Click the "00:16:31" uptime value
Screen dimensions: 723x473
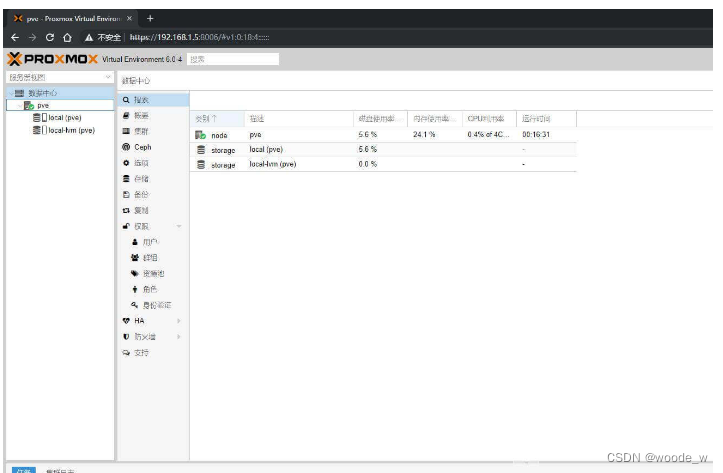(x=536, y=135)
